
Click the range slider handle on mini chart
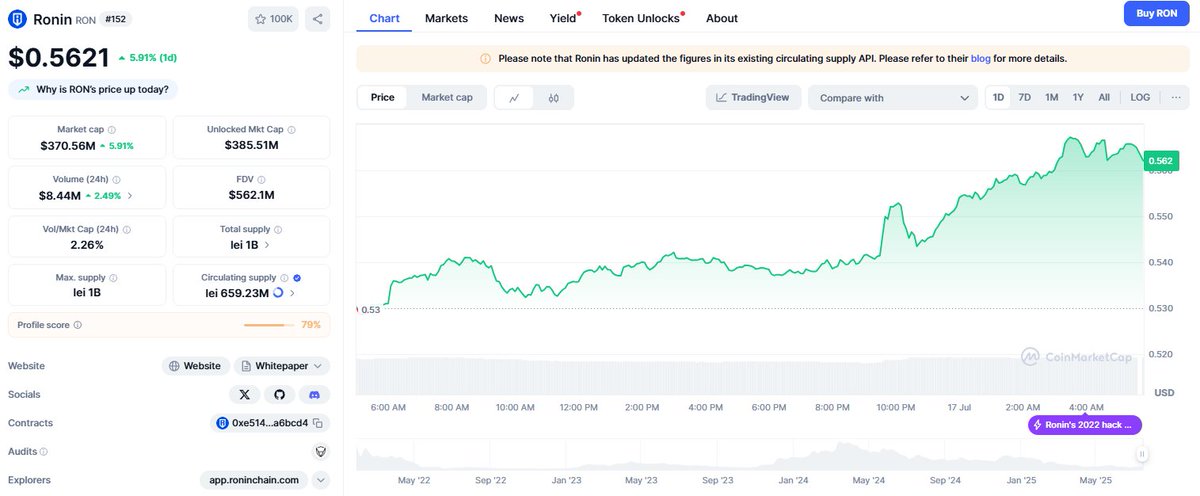pos(1142,455)
